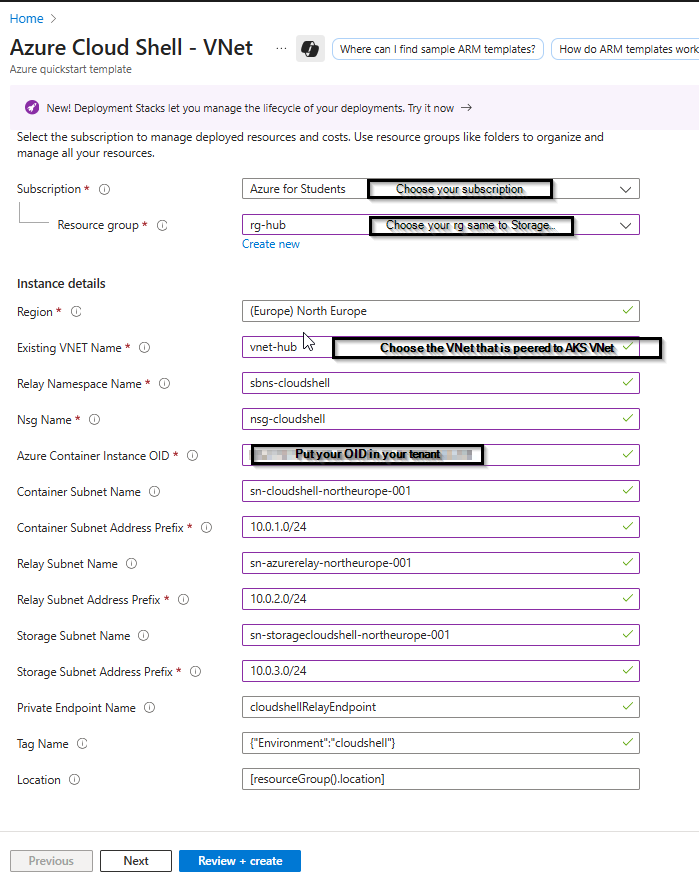The image size is (699, 887).
Task: Show info tooltip for Private Endpoint Name
Action: point(149,708)
